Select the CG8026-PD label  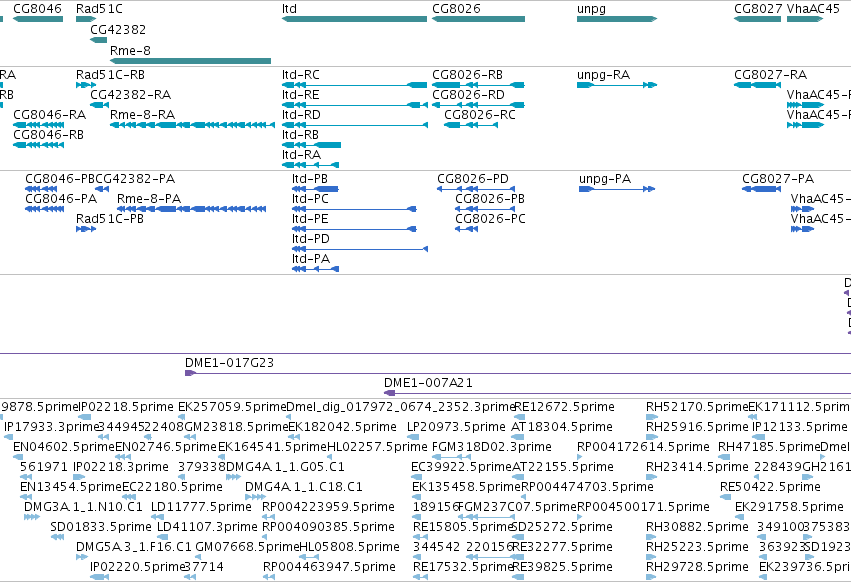pyautogui.click(x=473, y=179)
